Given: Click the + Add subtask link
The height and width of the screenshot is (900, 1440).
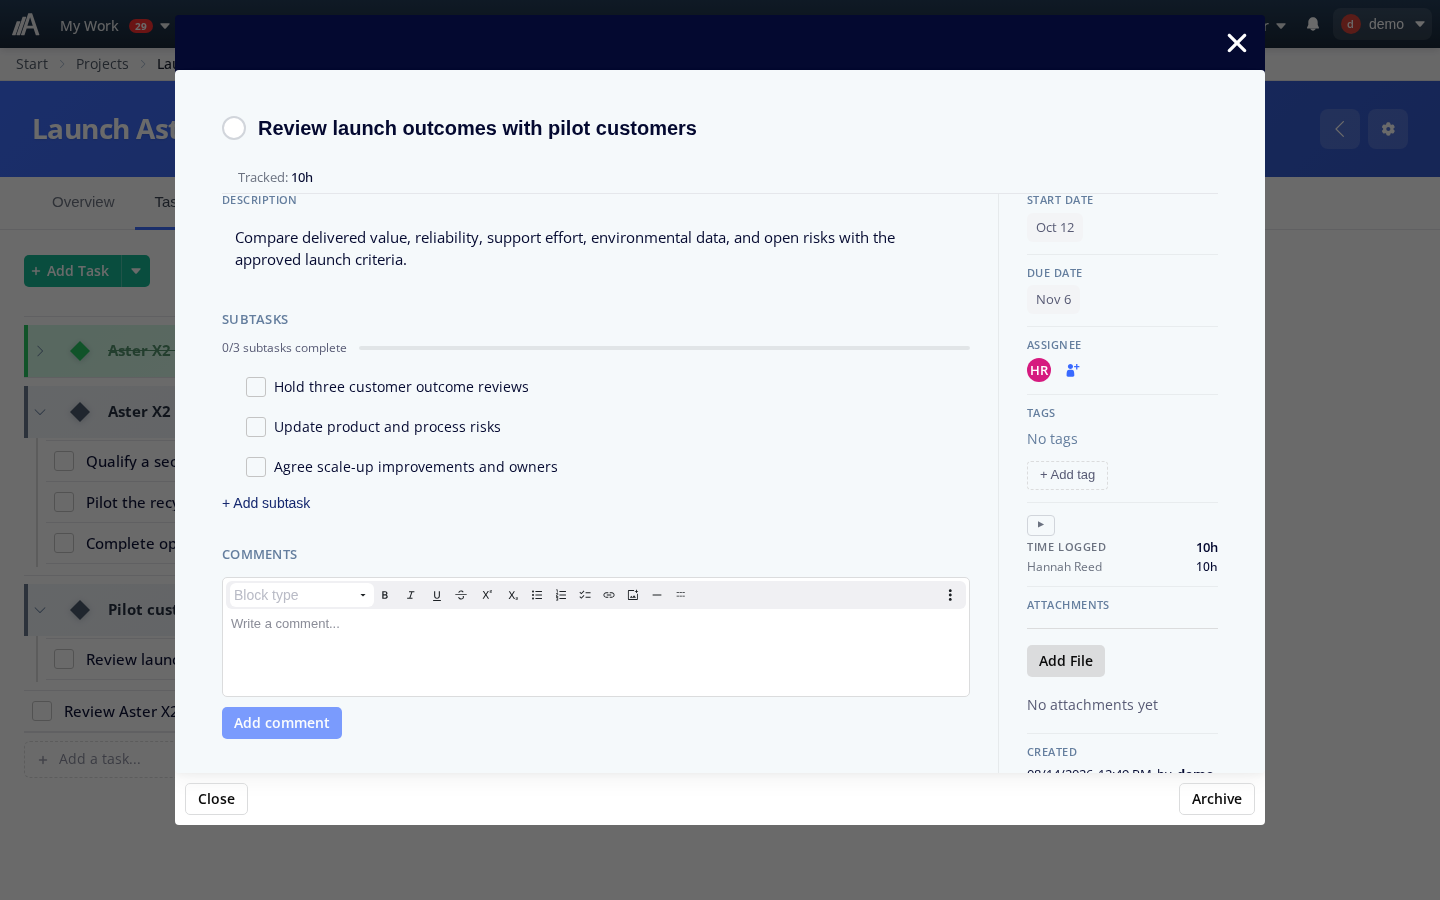Looking at the screenshot, I should pyautogui.click(x=266, y=503).
